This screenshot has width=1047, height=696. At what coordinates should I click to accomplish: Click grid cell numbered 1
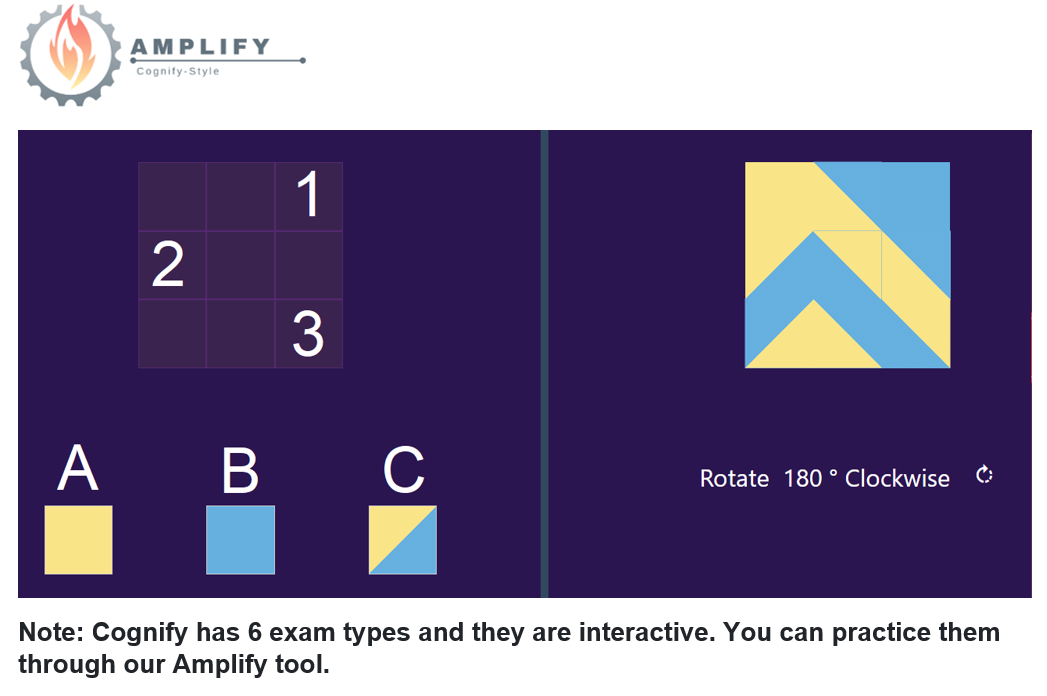click(x=308, y=196)
